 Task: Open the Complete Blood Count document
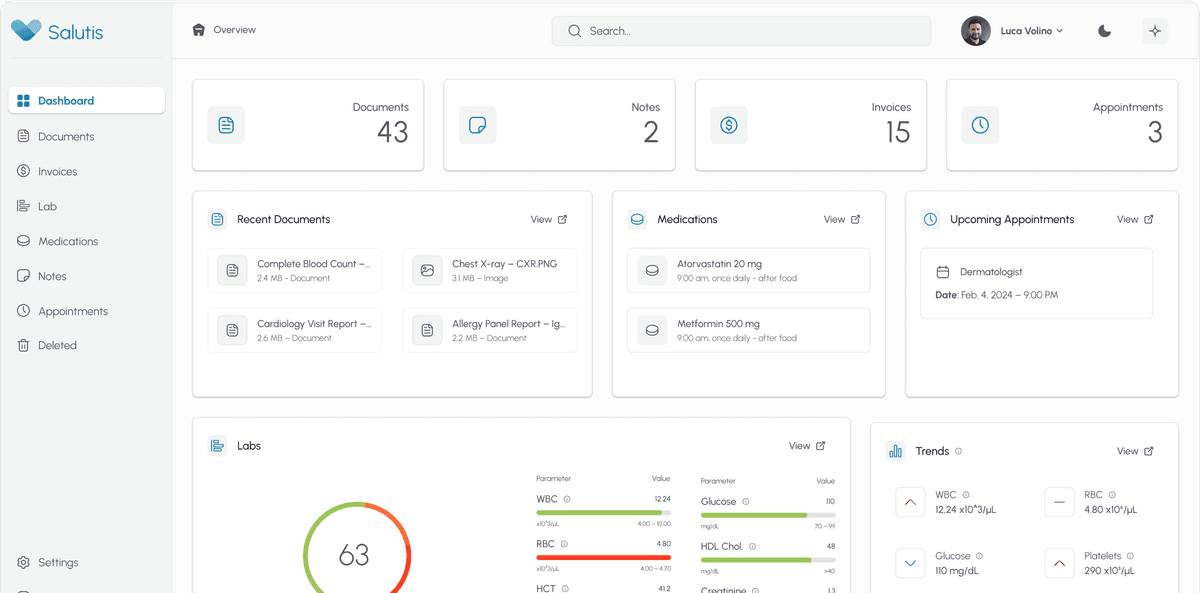click(x=295, y=270)
